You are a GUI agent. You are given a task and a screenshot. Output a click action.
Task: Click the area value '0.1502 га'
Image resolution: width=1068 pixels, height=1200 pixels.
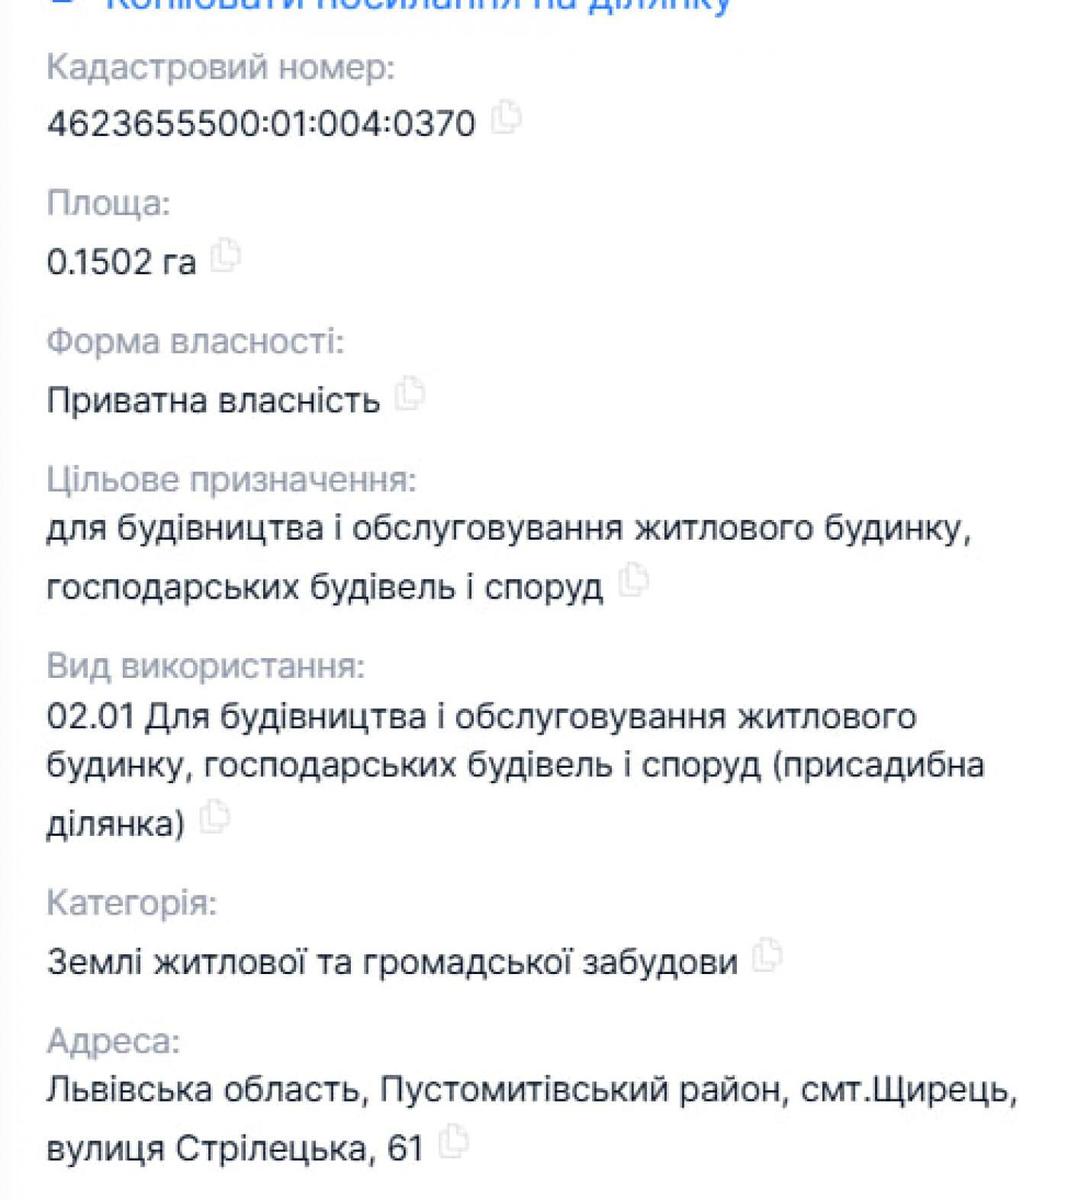[x=121, y=261]
